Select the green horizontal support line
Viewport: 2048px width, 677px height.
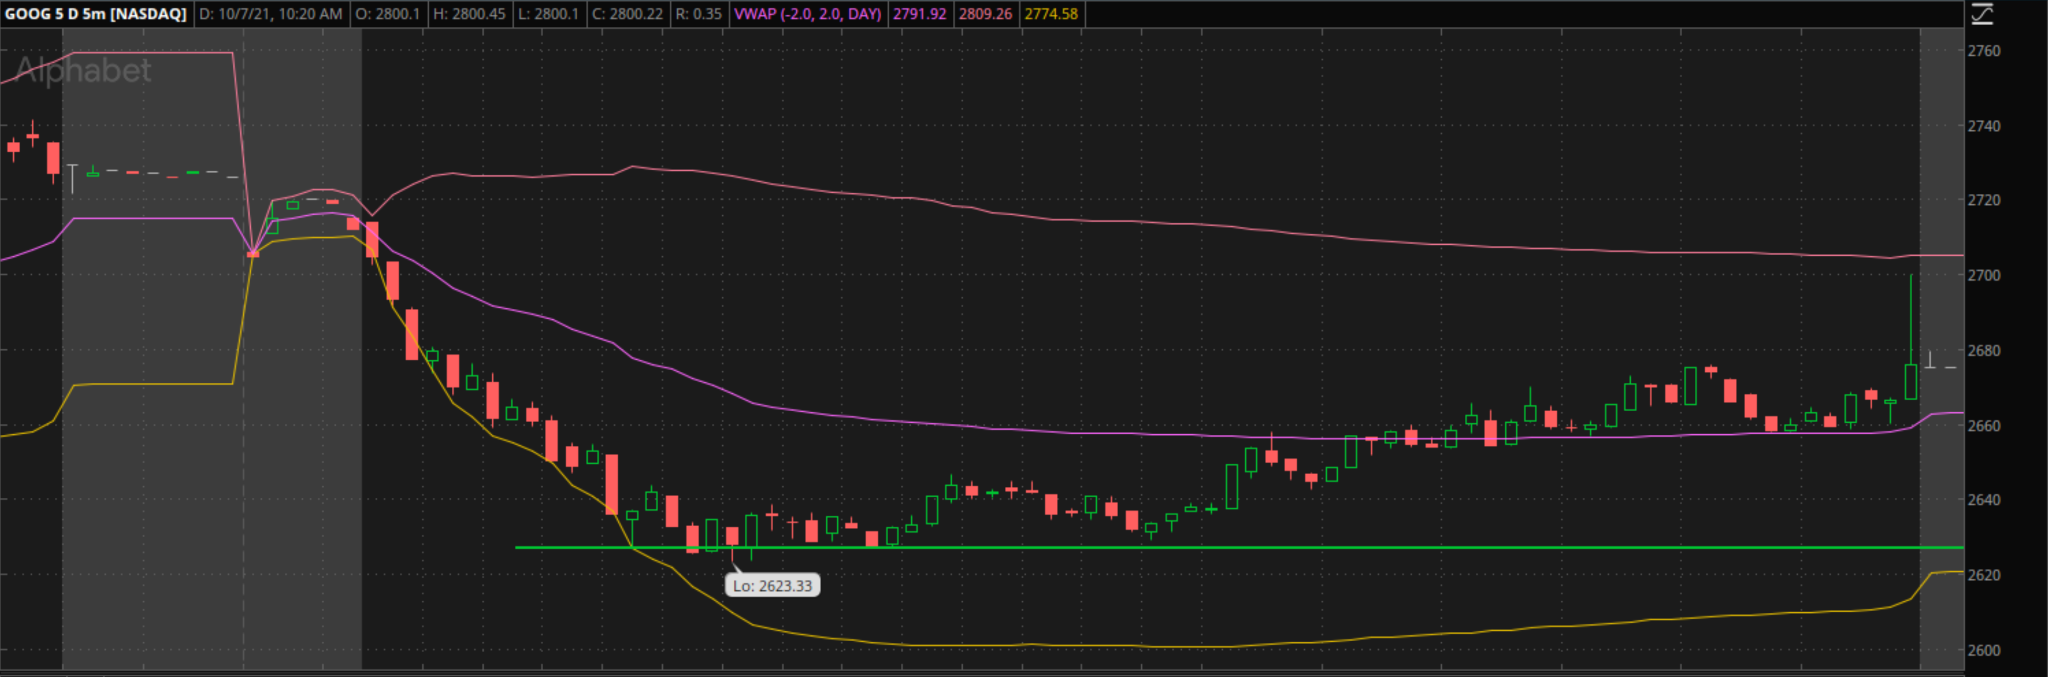pyautogui.click(x=1239, y=547)
